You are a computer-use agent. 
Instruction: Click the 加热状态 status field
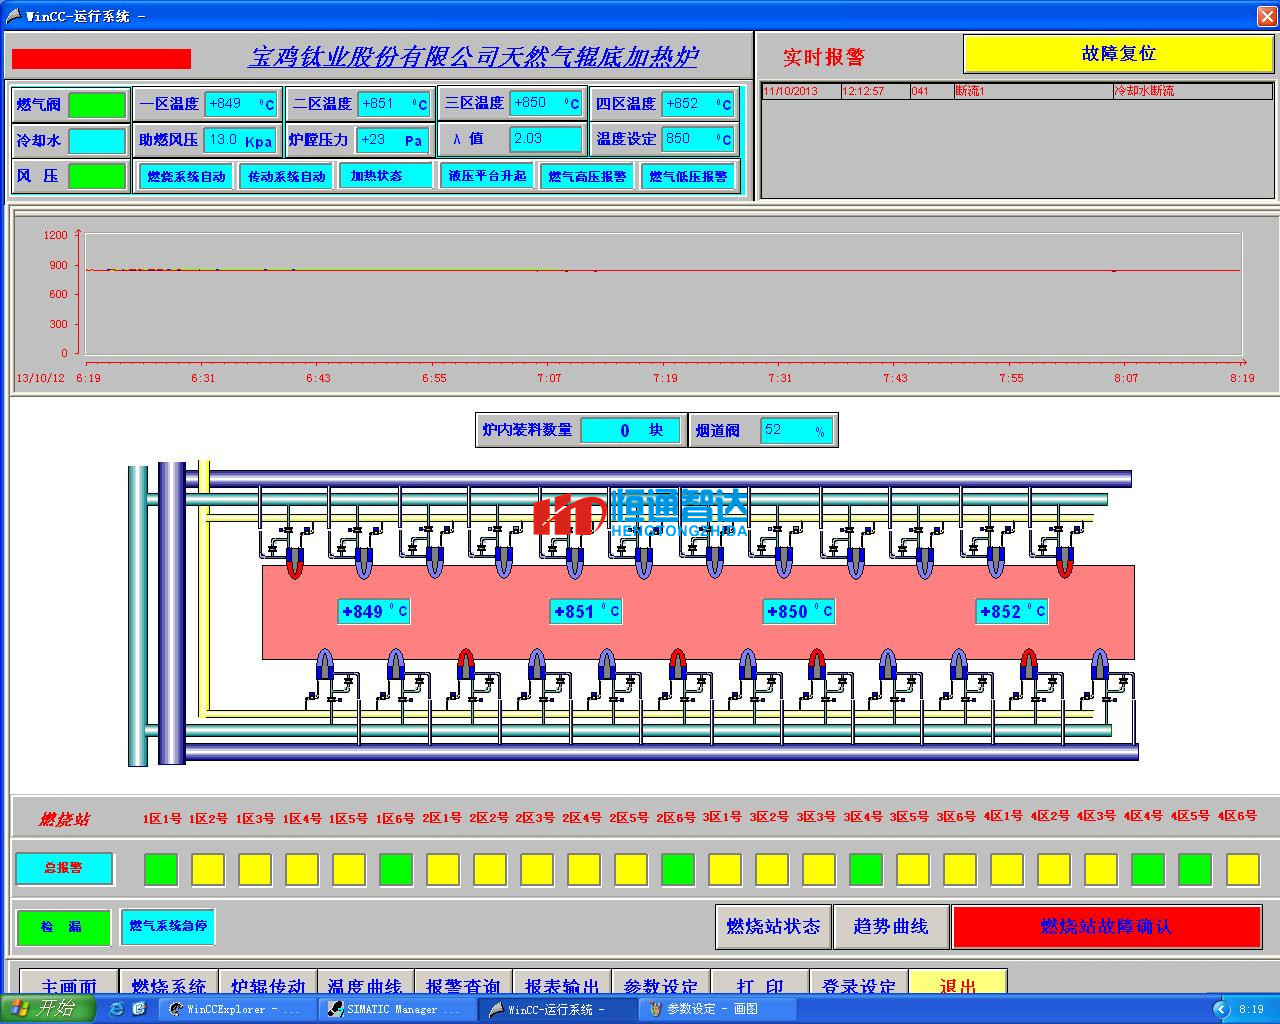tap(386, 176)
